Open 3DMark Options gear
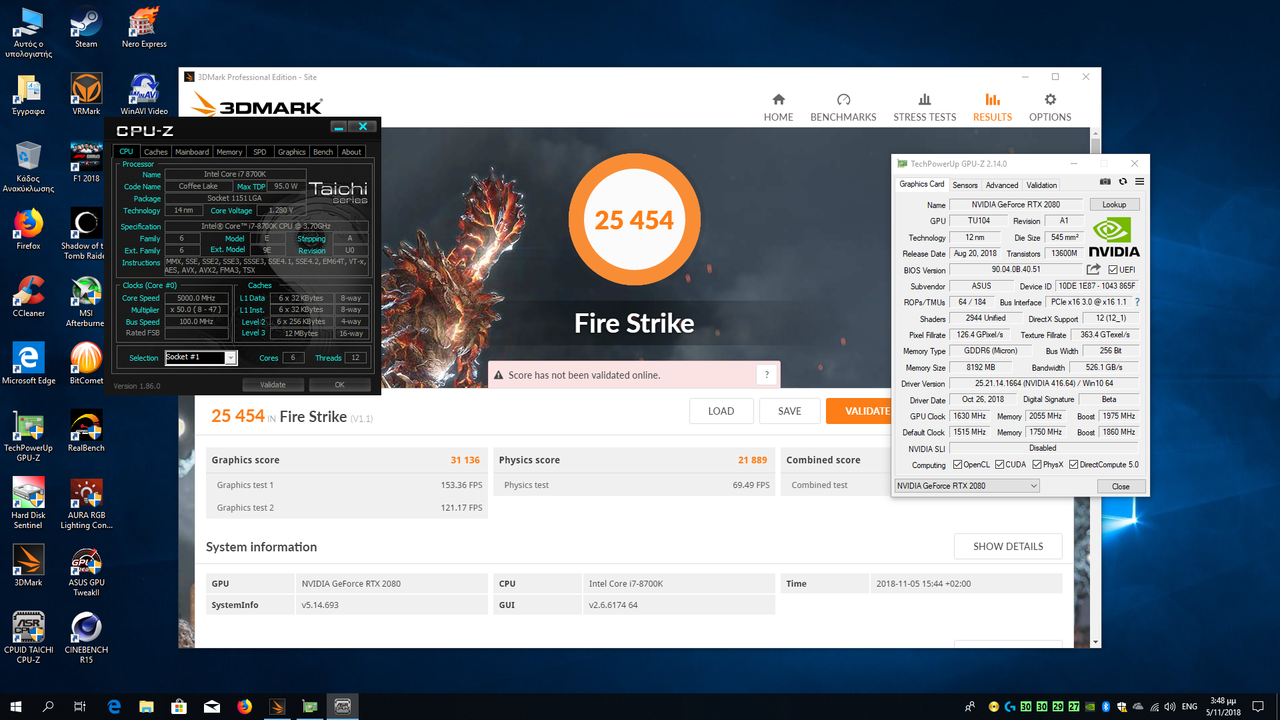 tap(1050, 108)
